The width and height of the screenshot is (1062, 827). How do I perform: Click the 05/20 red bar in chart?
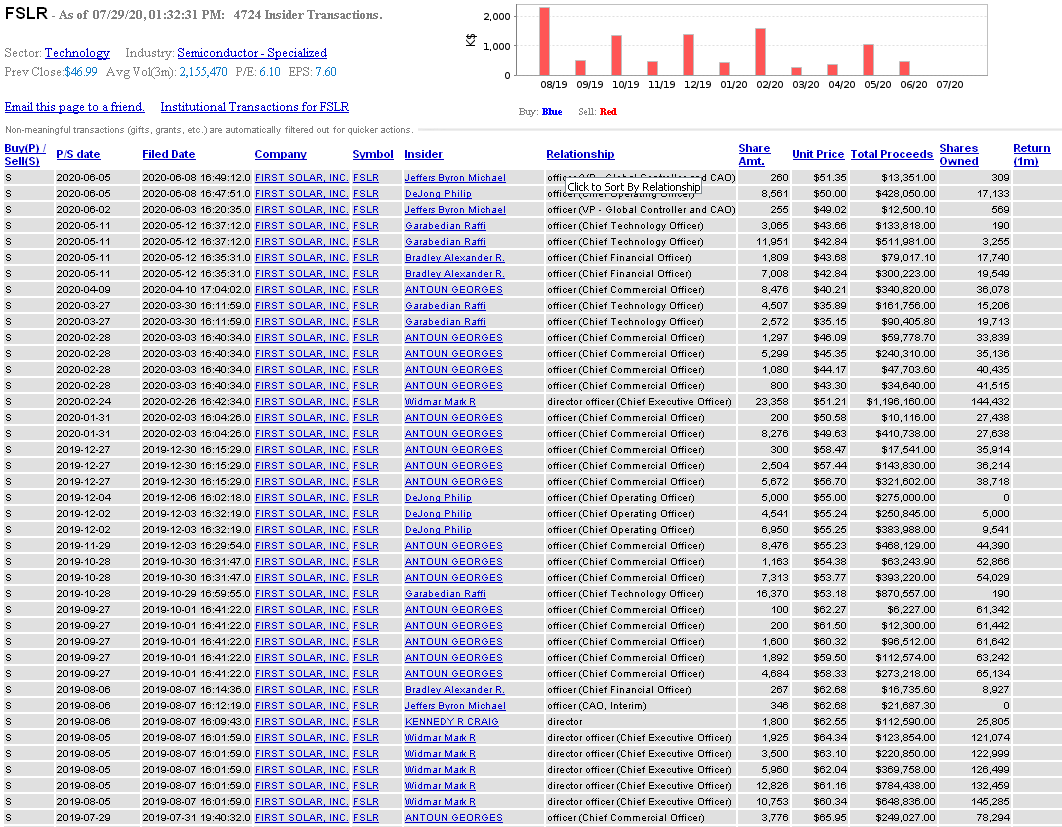[868, 60]
